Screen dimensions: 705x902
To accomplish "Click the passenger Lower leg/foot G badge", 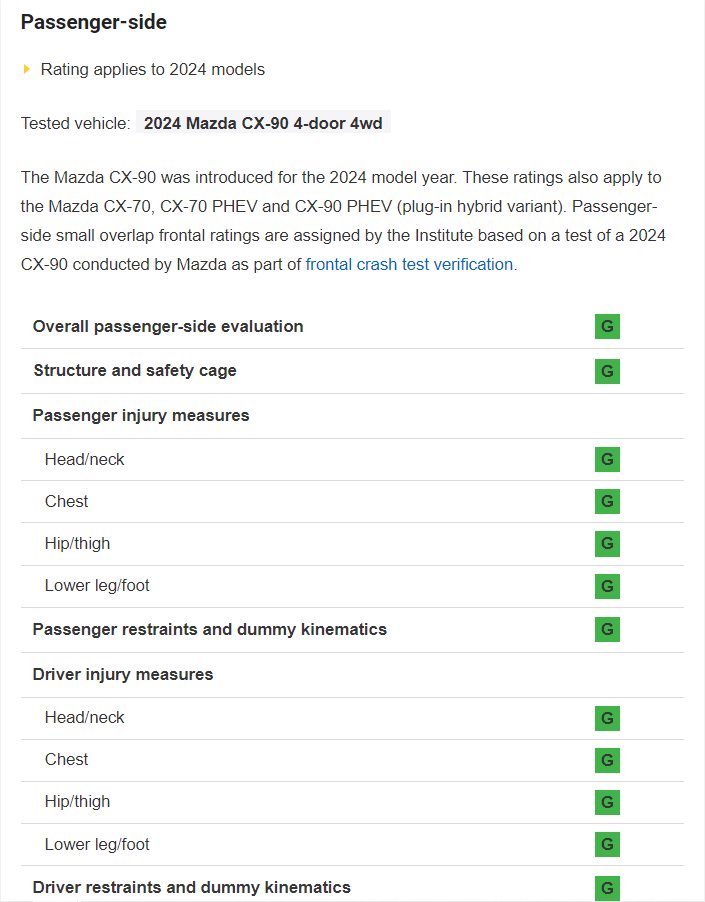I will coord(607,586).
